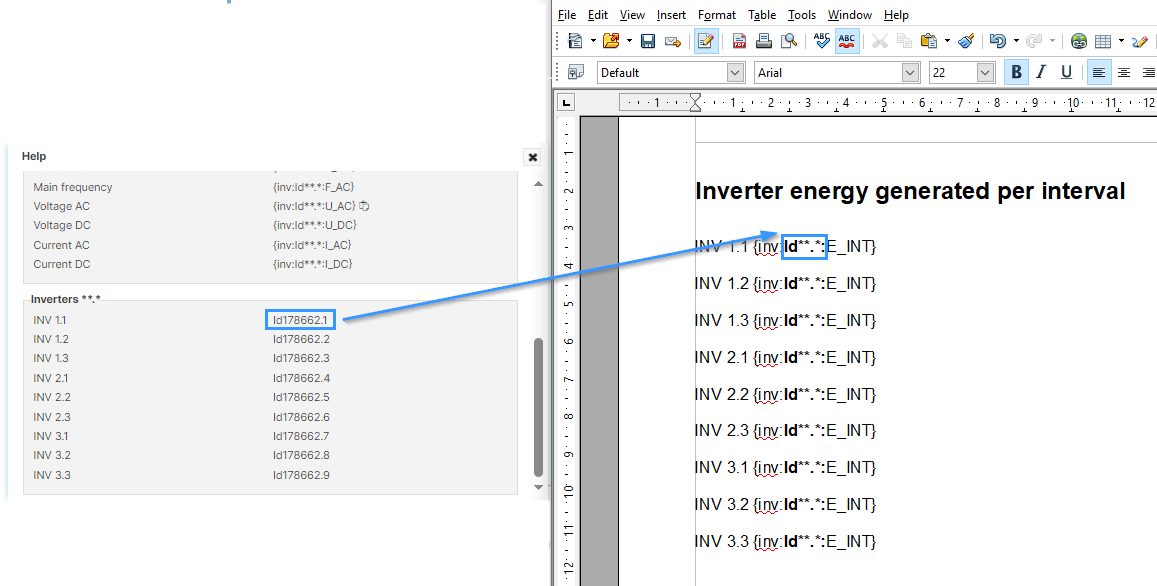Insert a hyperlink
The image size is (1157, 586).
click(1078, 41)
